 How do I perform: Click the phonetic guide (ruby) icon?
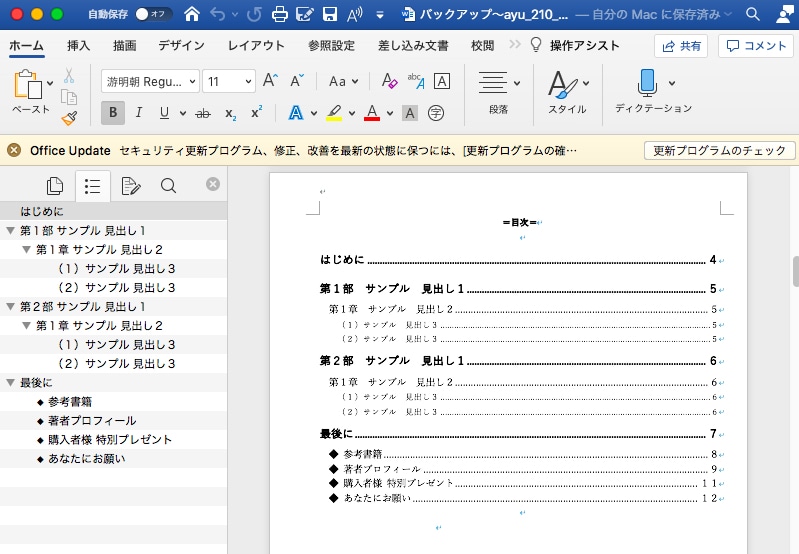416,81
